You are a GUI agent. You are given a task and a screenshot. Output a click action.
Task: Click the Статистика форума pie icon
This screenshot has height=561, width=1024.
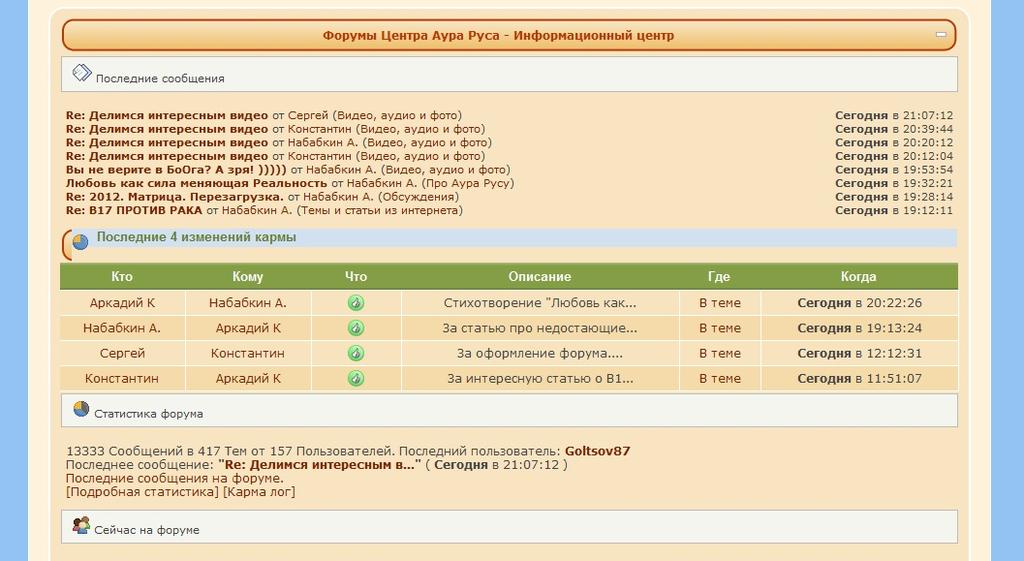(x=81, y=410)
